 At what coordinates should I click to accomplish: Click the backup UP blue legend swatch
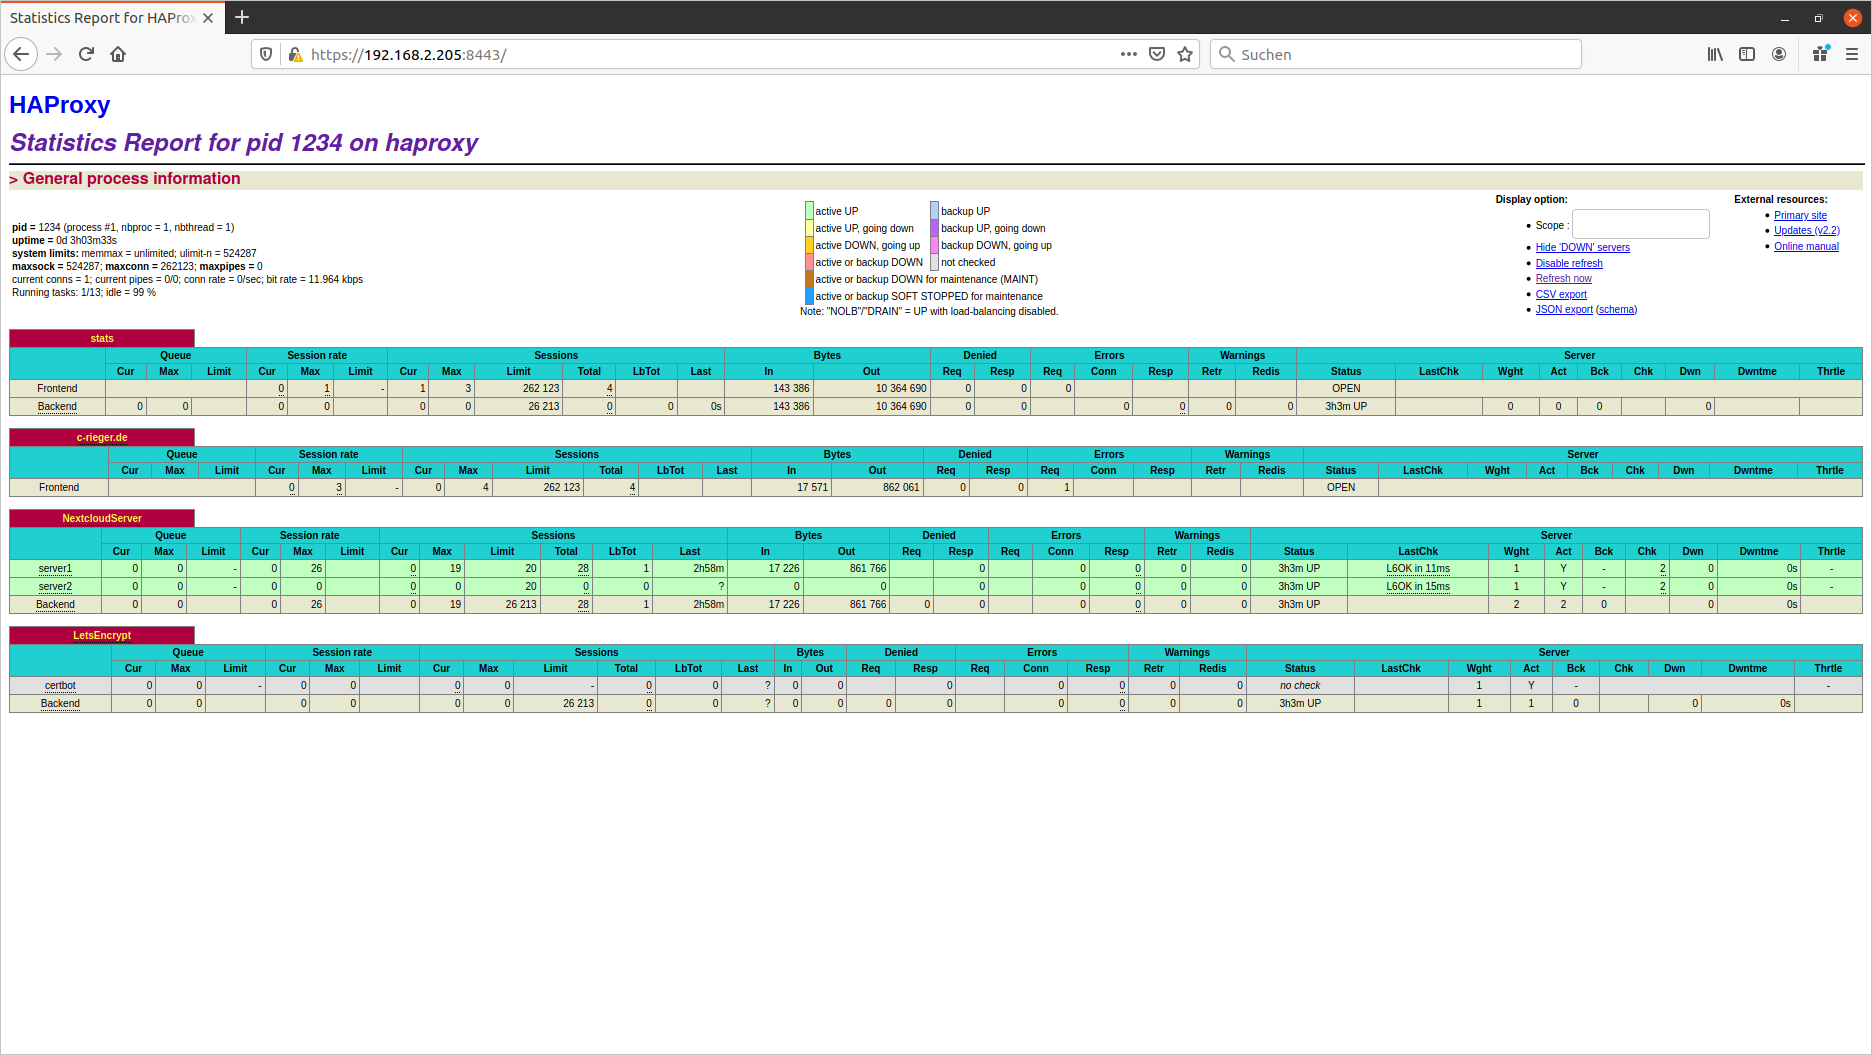(934, 211)
